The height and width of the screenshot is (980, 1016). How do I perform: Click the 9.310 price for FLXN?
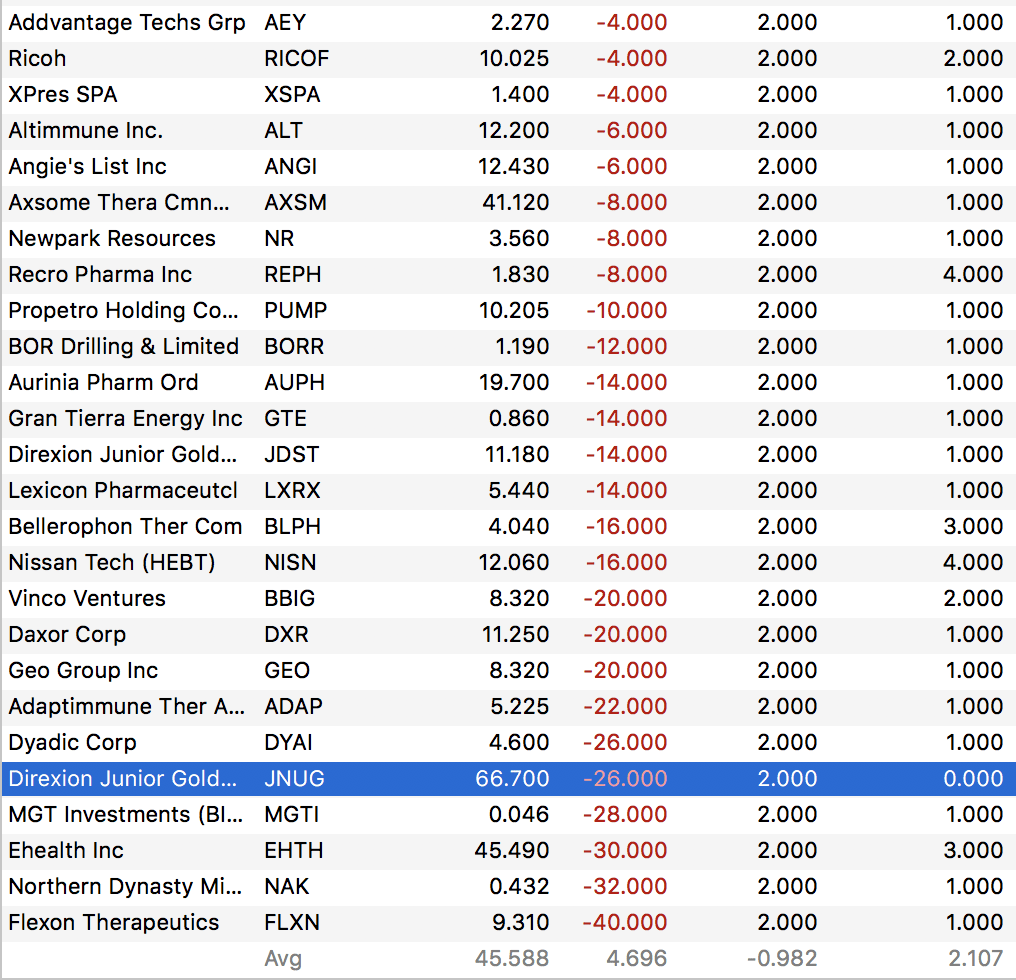pyautogui.click(x=520, y=922)
